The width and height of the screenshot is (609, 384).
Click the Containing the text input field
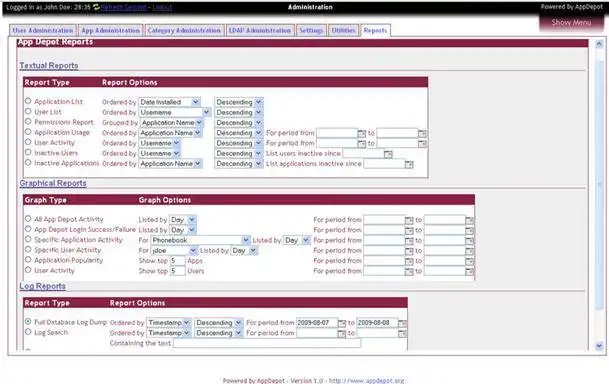point(267,343)
